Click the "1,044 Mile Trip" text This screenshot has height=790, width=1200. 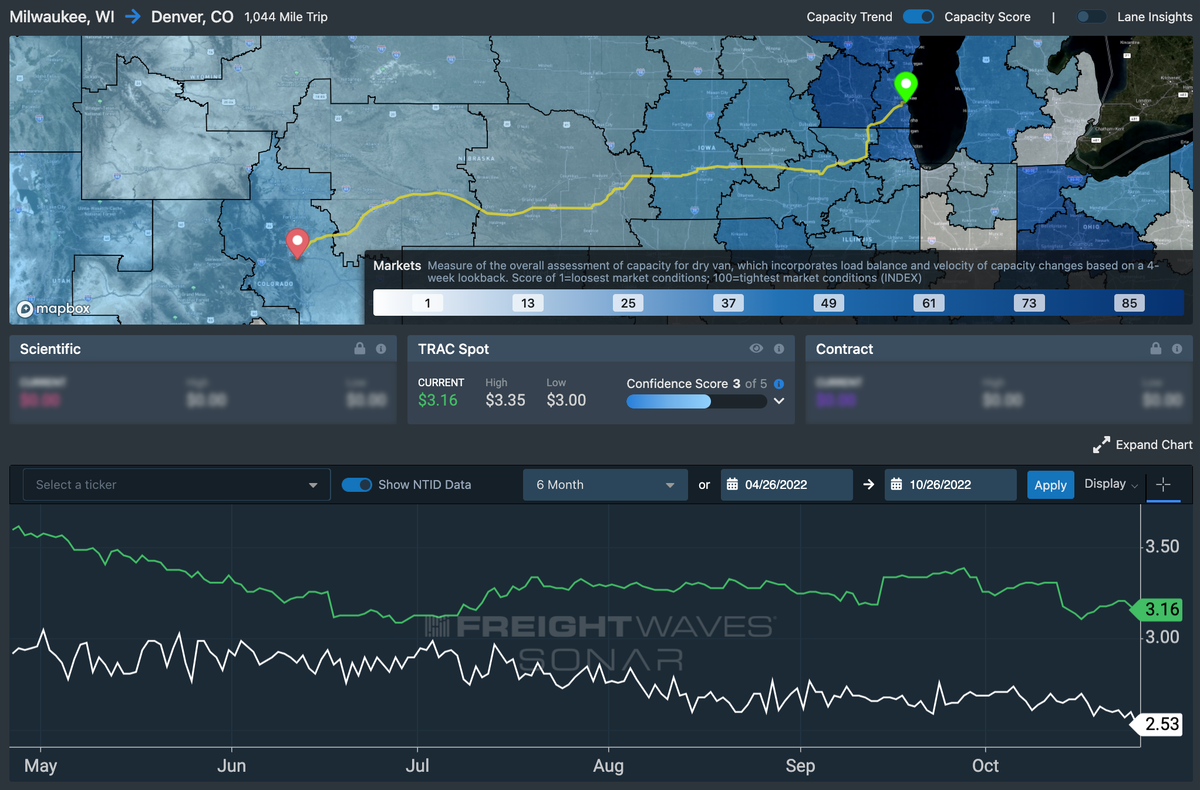286,17
